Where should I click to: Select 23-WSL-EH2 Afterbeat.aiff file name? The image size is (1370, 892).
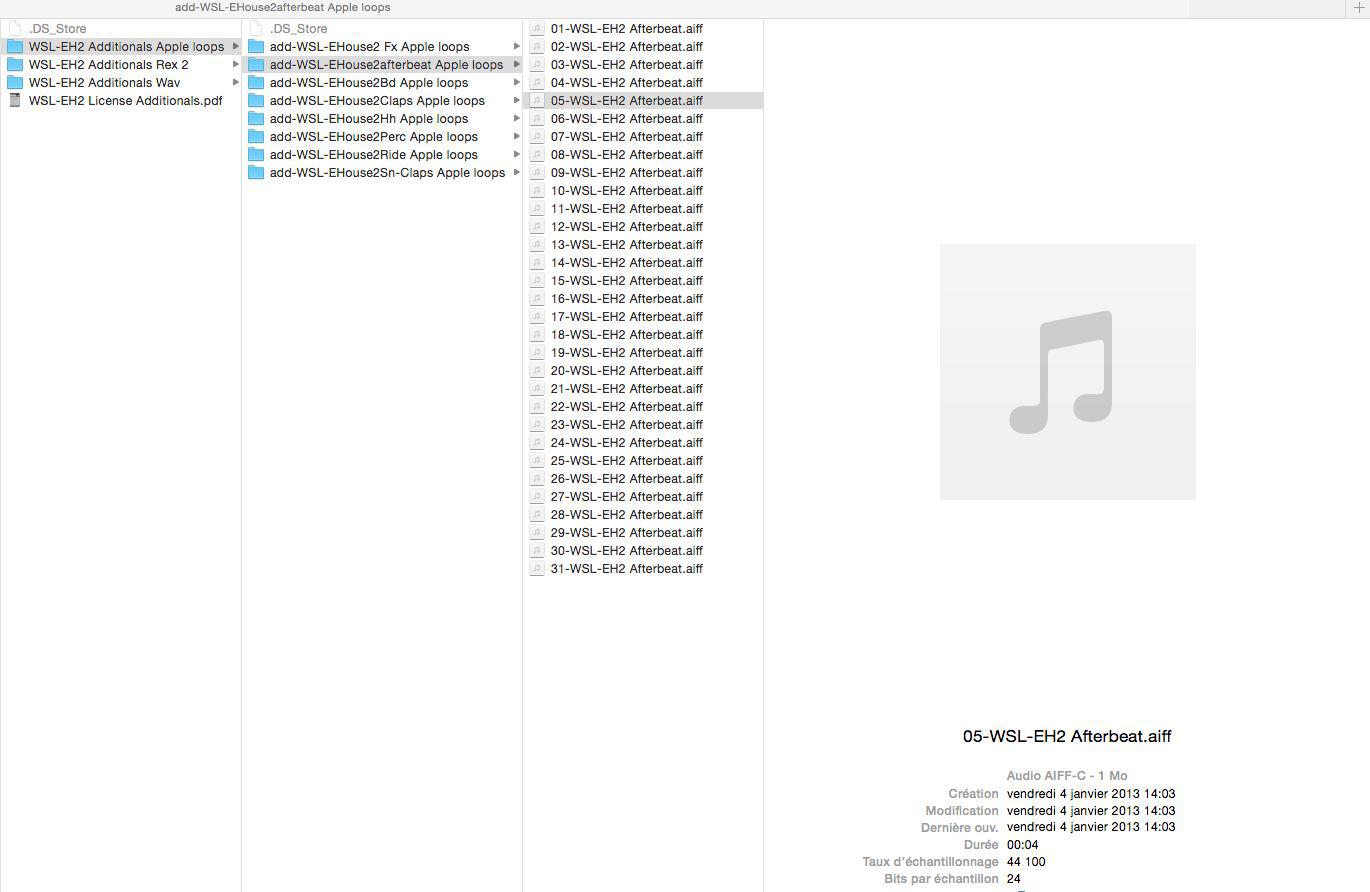(x=627, y=425)
